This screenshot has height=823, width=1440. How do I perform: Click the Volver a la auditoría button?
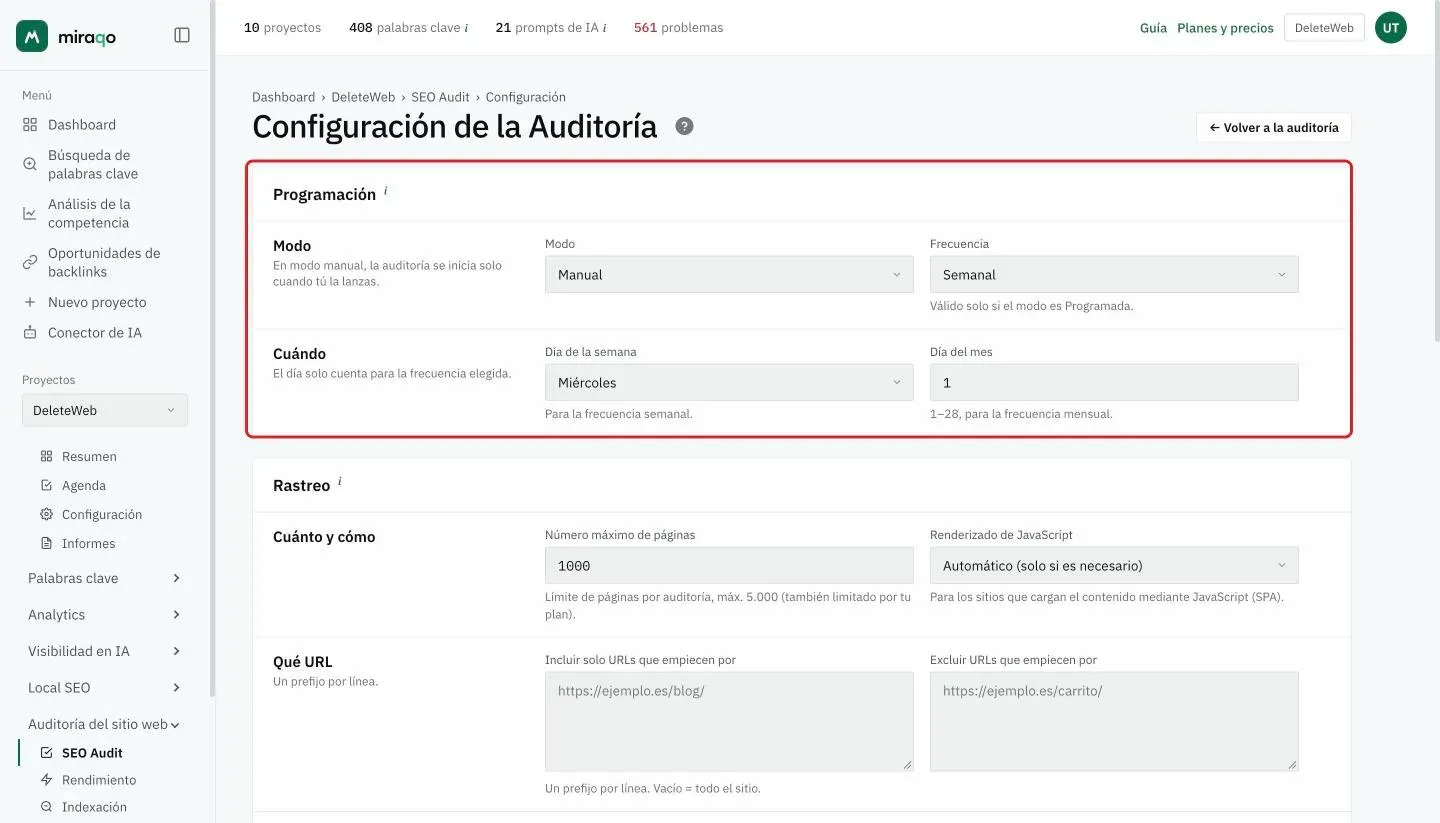pyautogui.click(x=1274, y=128)
